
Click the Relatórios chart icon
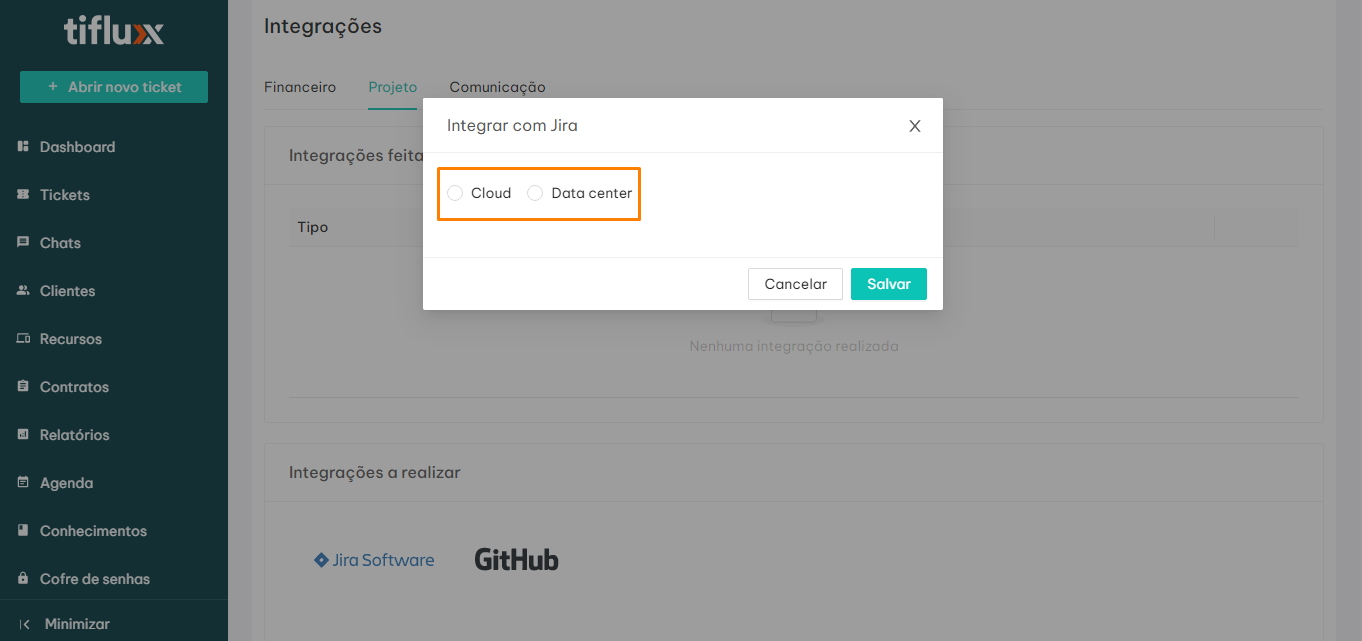click(x=23, y=435)
